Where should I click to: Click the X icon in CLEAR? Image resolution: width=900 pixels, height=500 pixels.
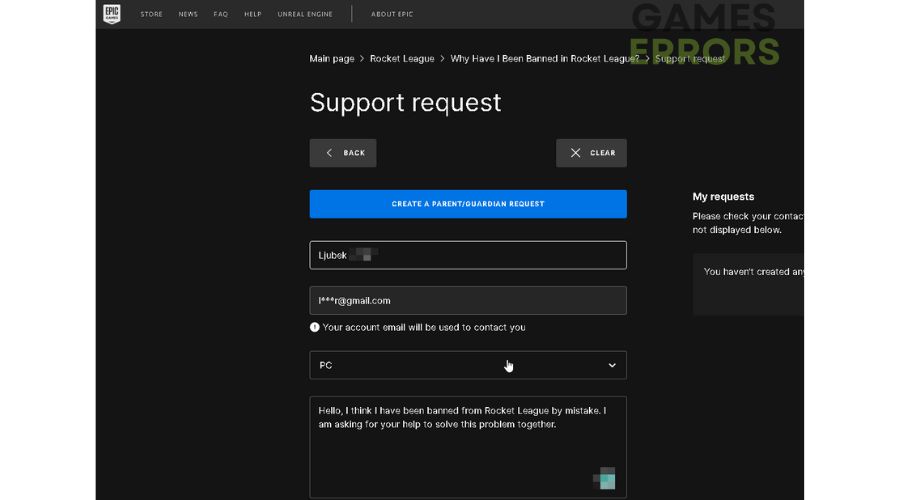click(x=576, y=153)
